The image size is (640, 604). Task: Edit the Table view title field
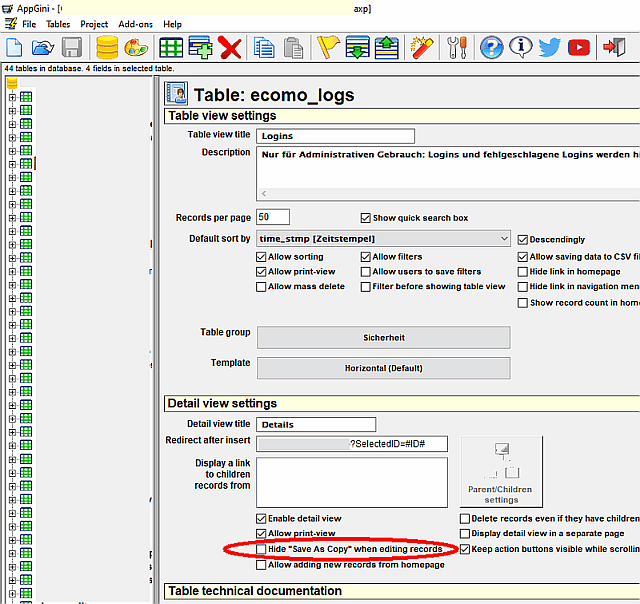point(336,136)
